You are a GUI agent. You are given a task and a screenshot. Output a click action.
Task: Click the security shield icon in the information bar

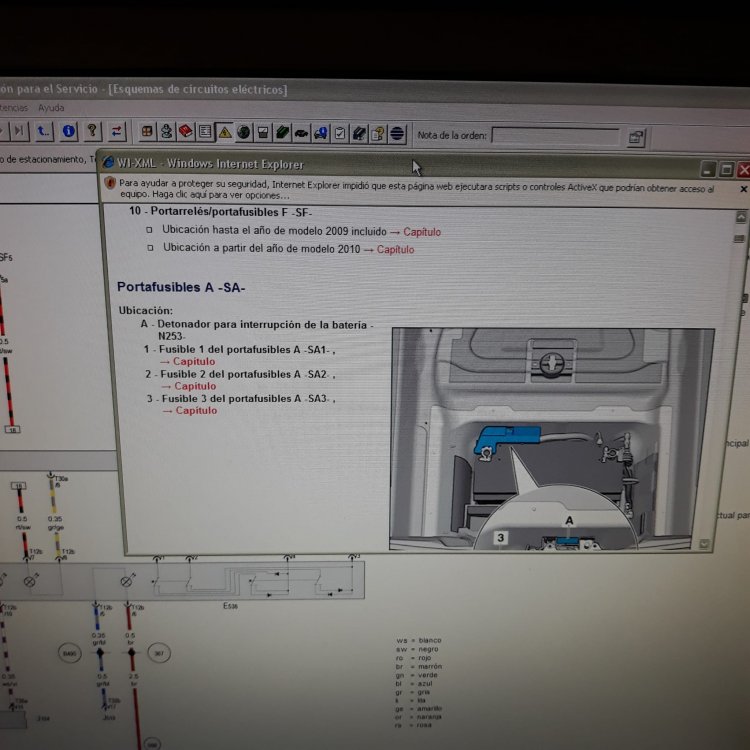[110, 183]
